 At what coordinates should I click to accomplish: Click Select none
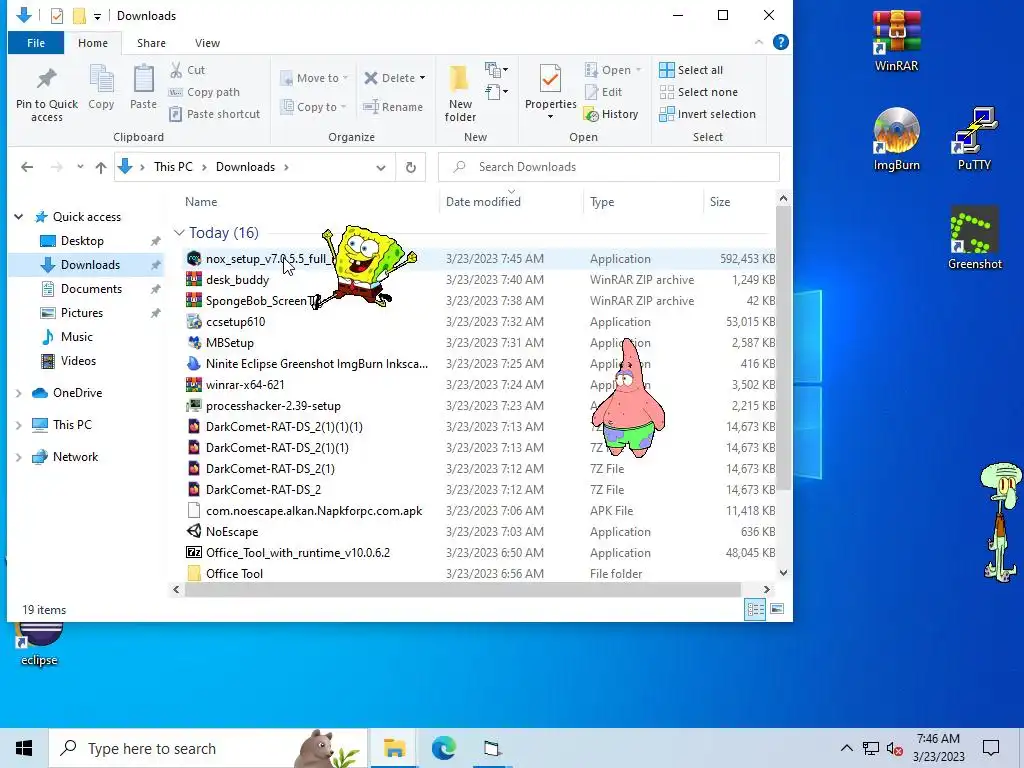(698, 92)
